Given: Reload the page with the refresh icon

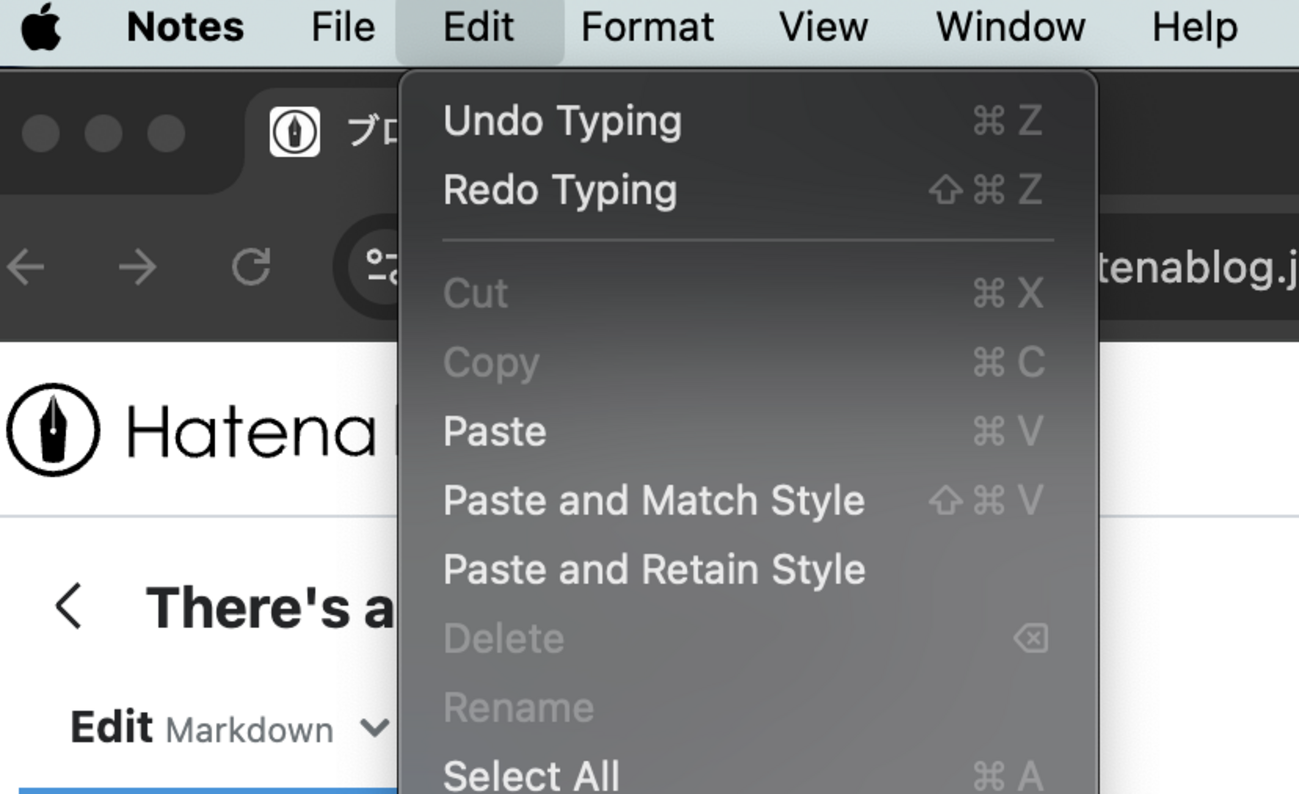Looking at the screenshot, I should point(251,267).
